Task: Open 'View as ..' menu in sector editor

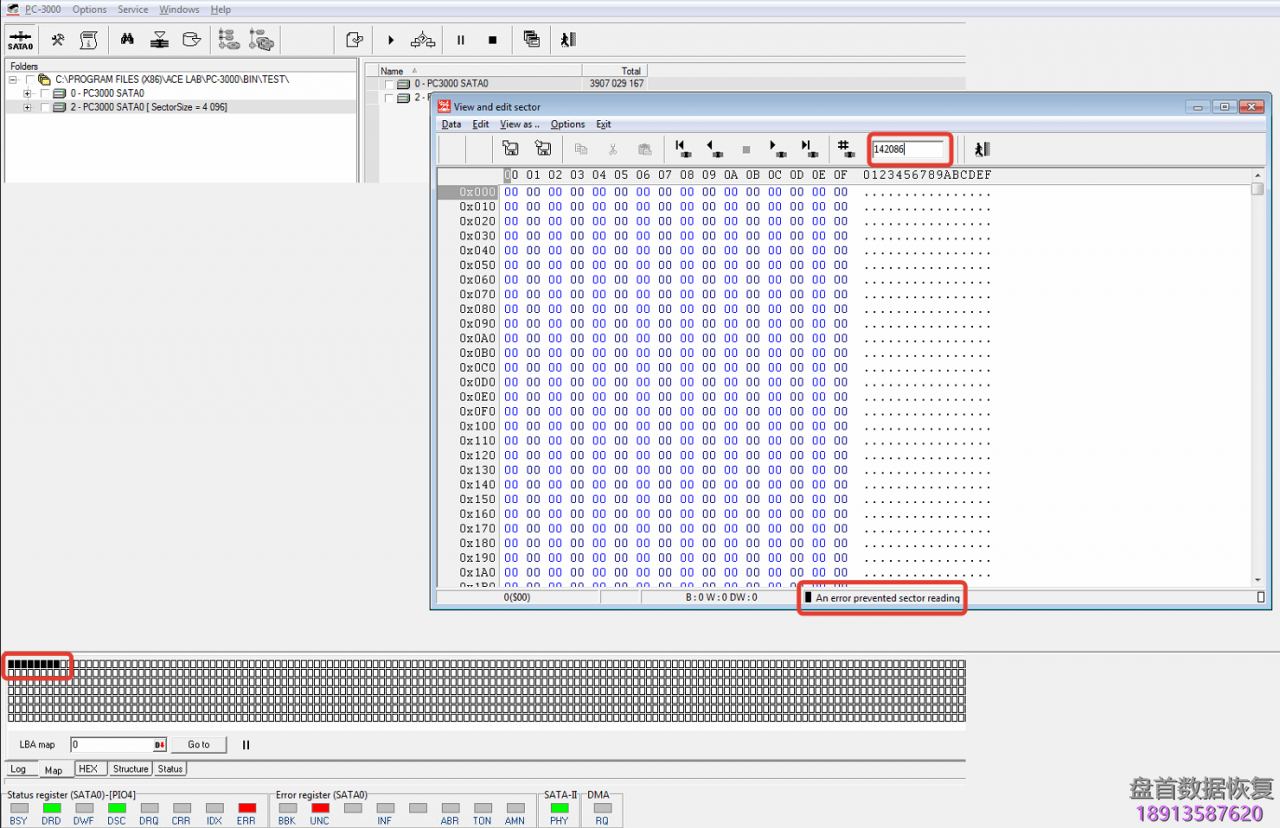Action: tap(519, 124)
